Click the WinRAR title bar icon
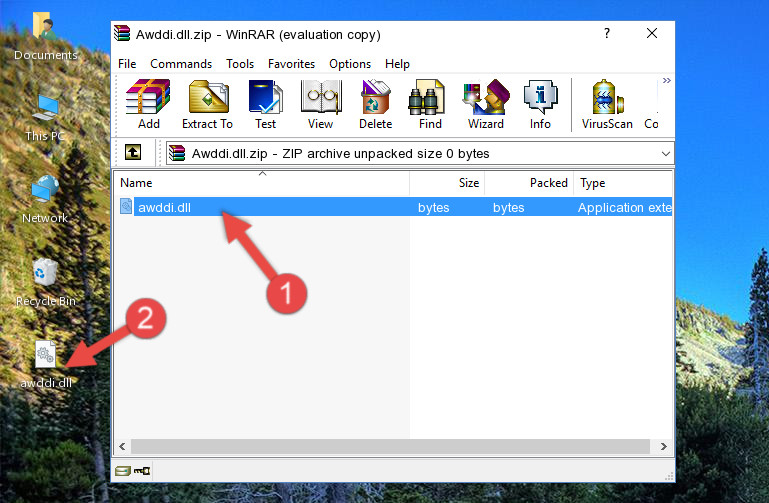 pyautogui.click(x=122, y=33)
